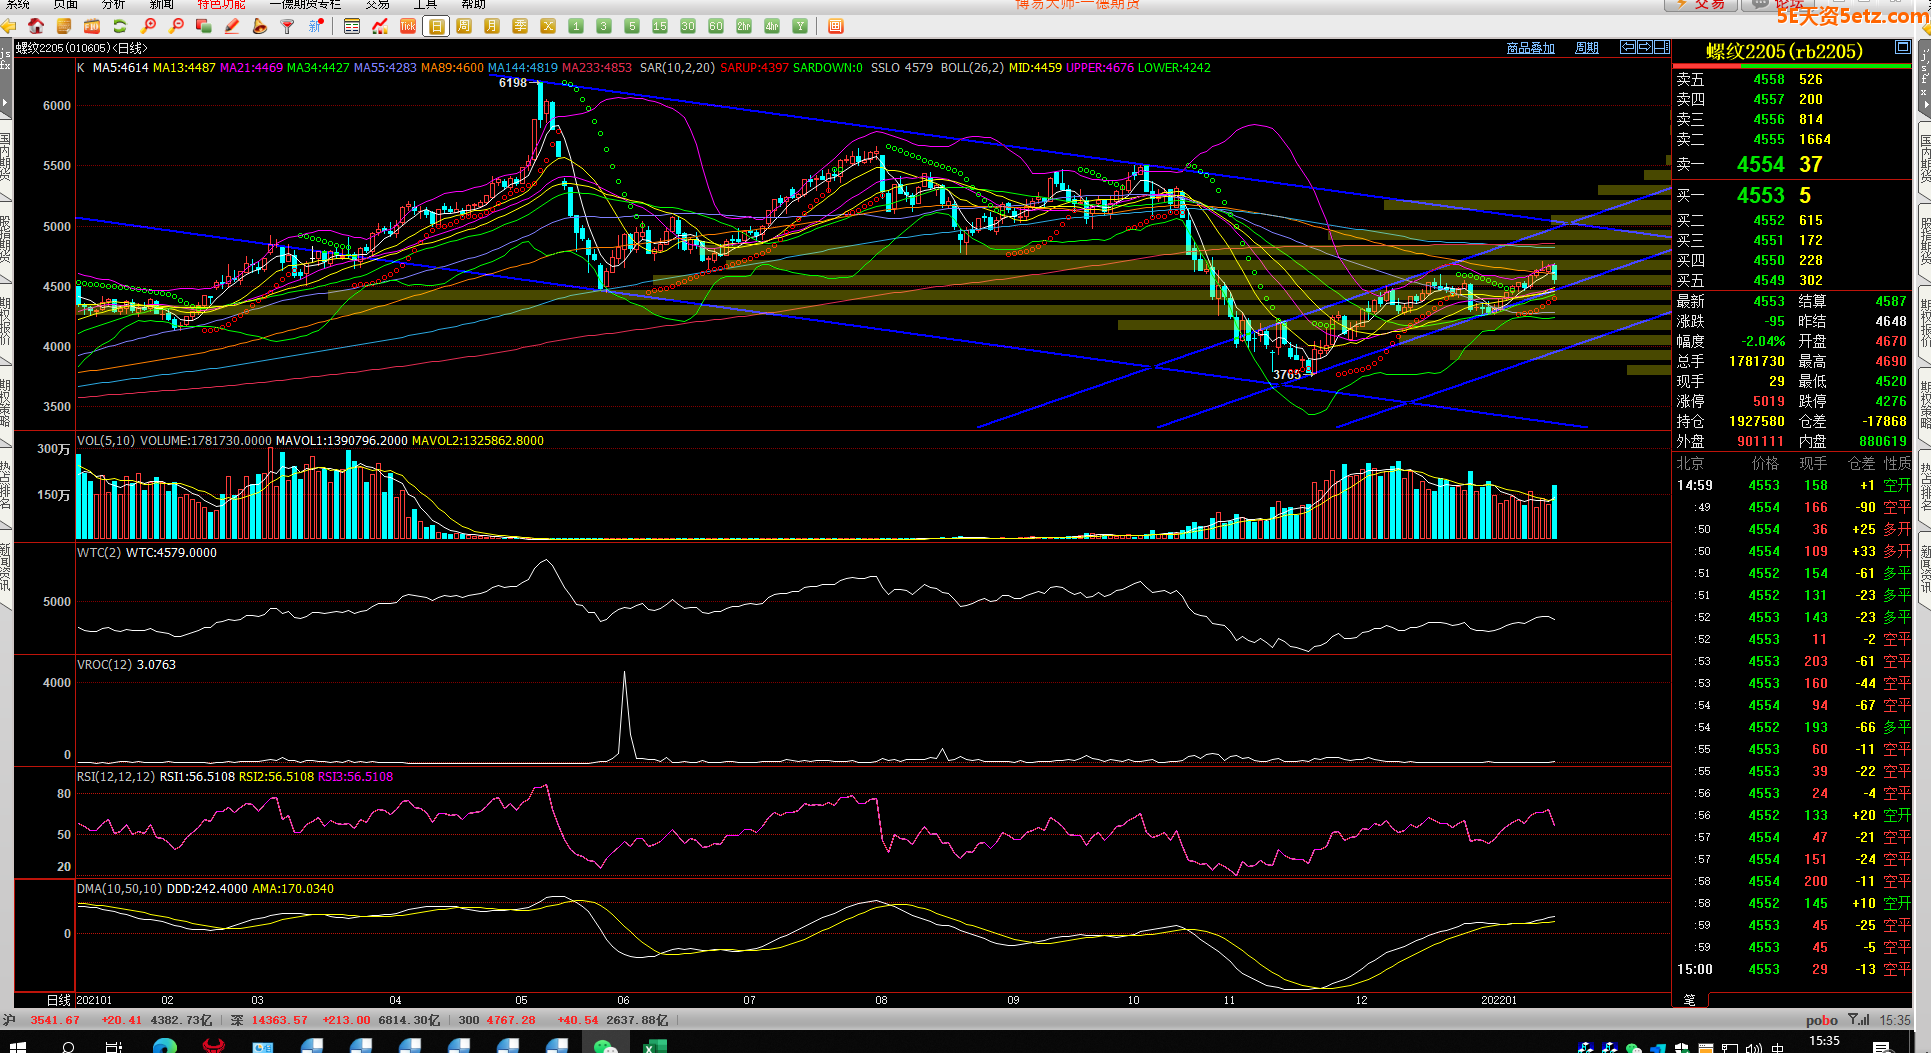This screenshot has height=1053, width=1931.
Task: Click the funnel filter icon
Action: (288, 26)
